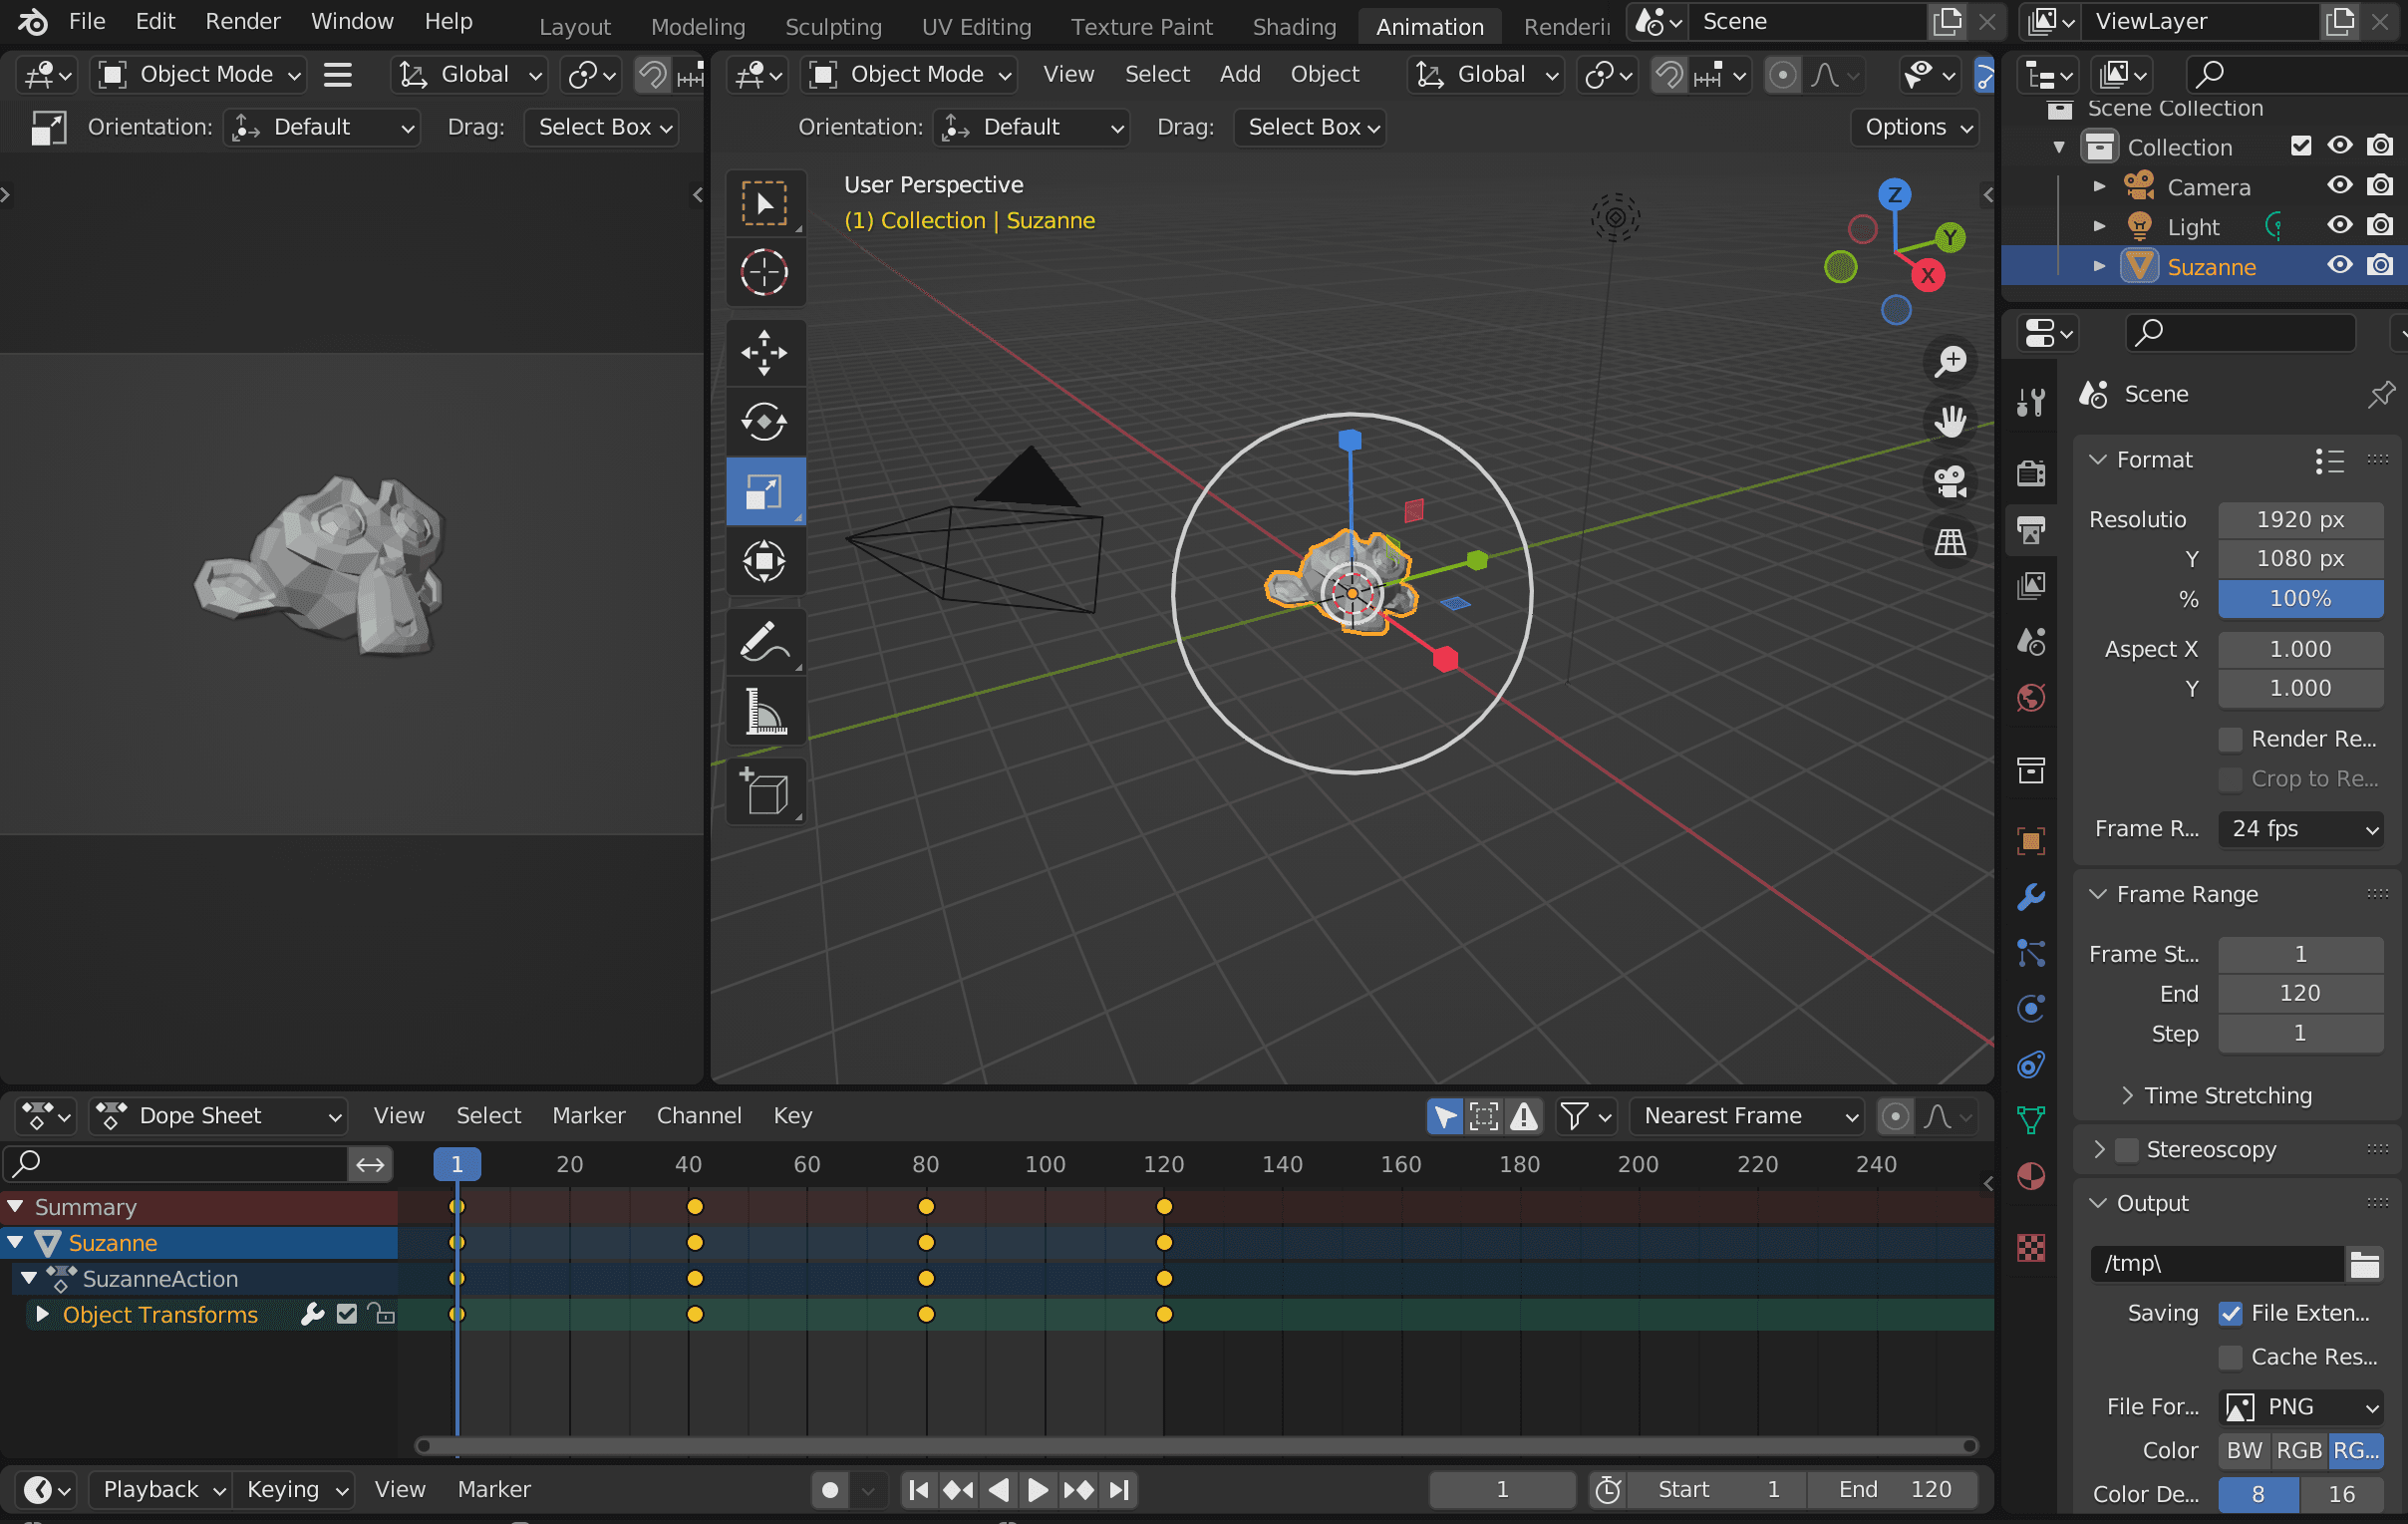The width and height of the screenshot is (2408, 1524).
Task: Expand Camera item in outliner
Action: (2100, 186)
